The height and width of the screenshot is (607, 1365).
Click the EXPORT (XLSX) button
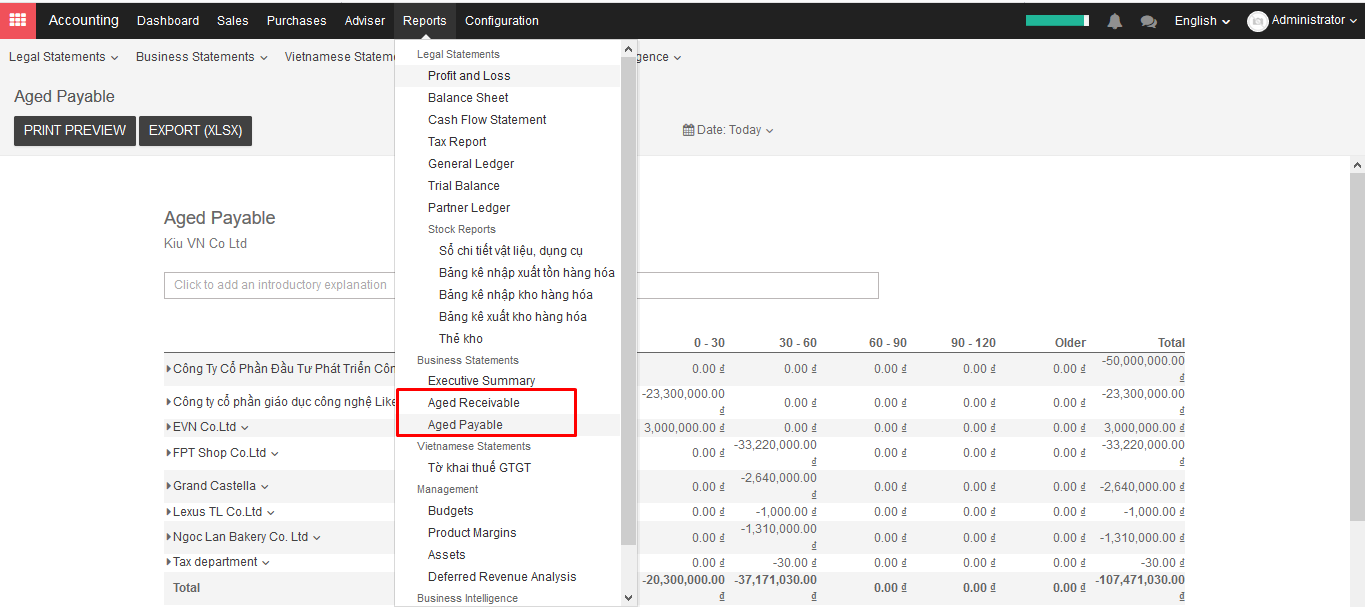tap(196, 131)
